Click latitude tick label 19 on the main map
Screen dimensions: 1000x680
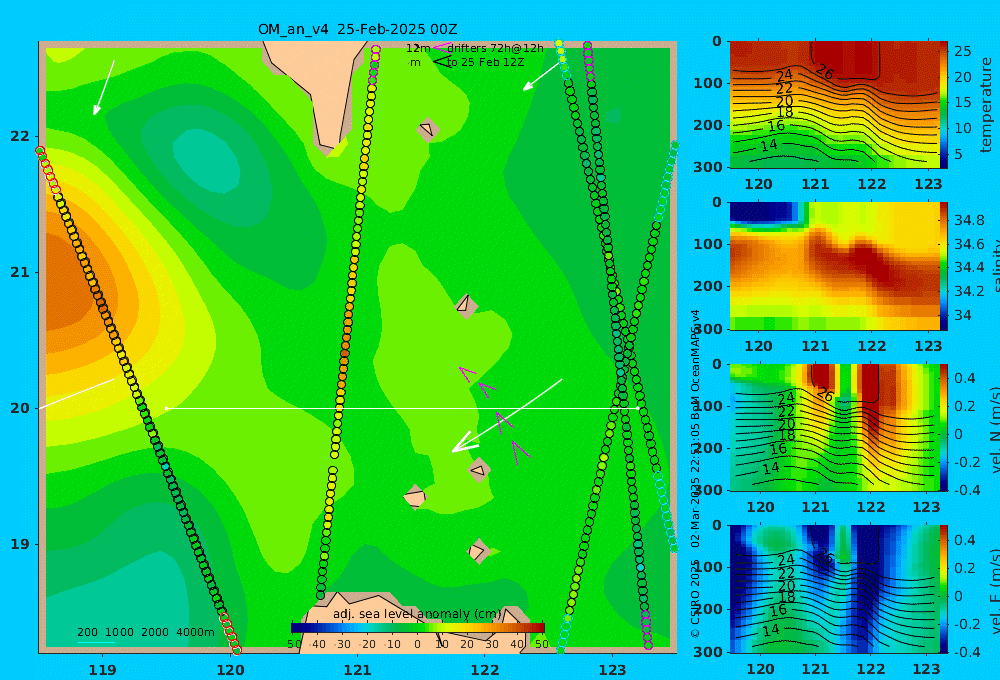coord(20,544)
